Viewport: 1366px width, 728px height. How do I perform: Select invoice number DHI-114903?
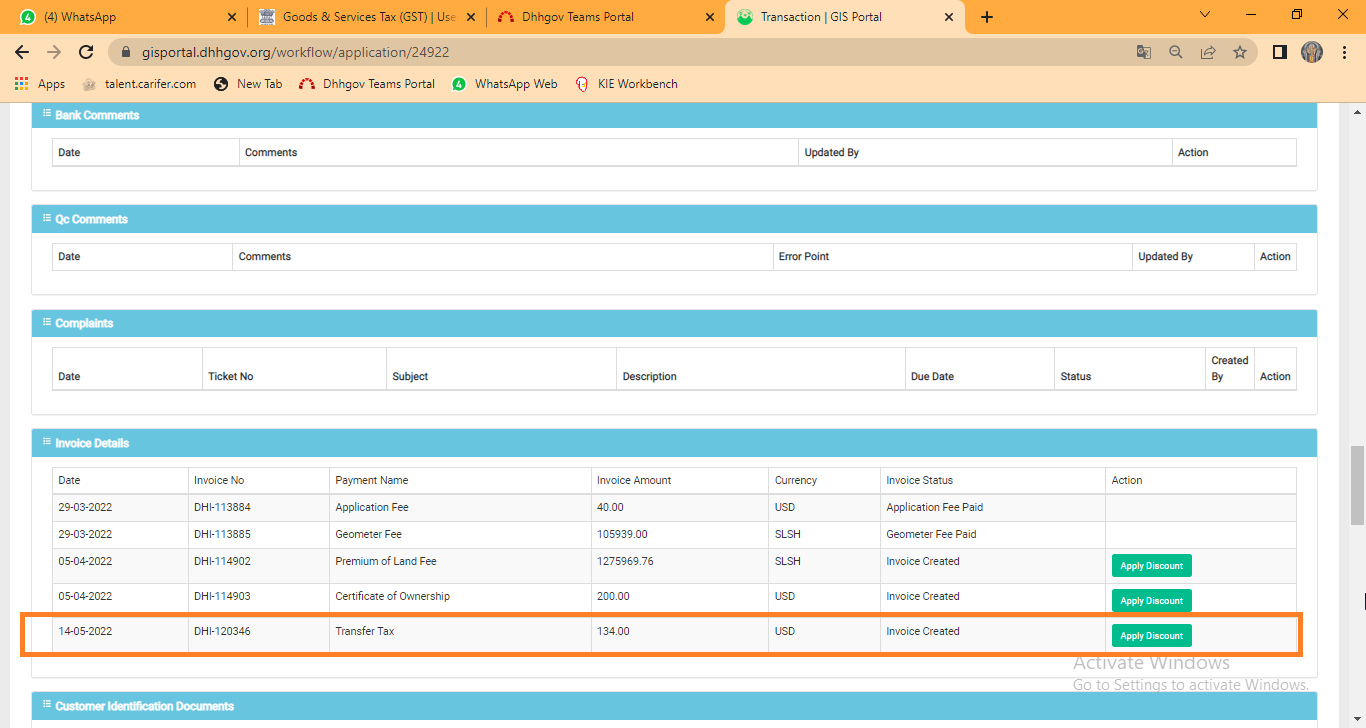click(x=222, y=596)
